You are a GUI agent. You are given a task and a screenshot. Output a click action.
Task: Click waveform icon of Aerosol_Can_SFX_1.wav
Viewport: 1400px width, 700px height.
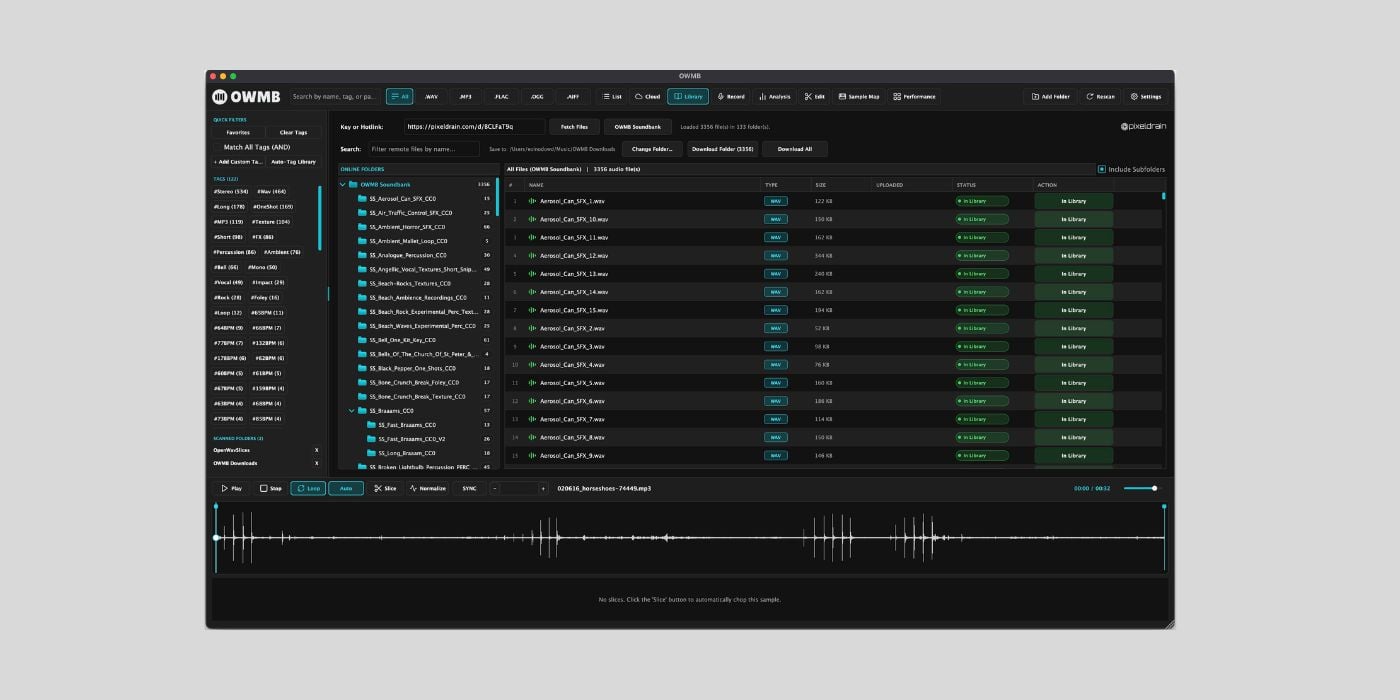point(532,201)
